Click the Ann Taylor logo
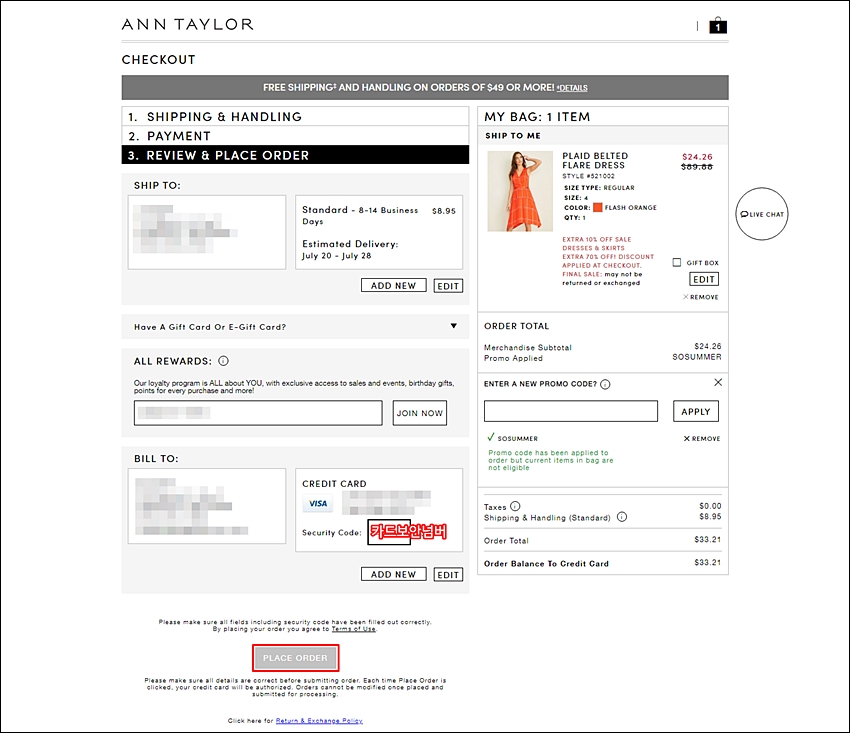 coord(188,24)
